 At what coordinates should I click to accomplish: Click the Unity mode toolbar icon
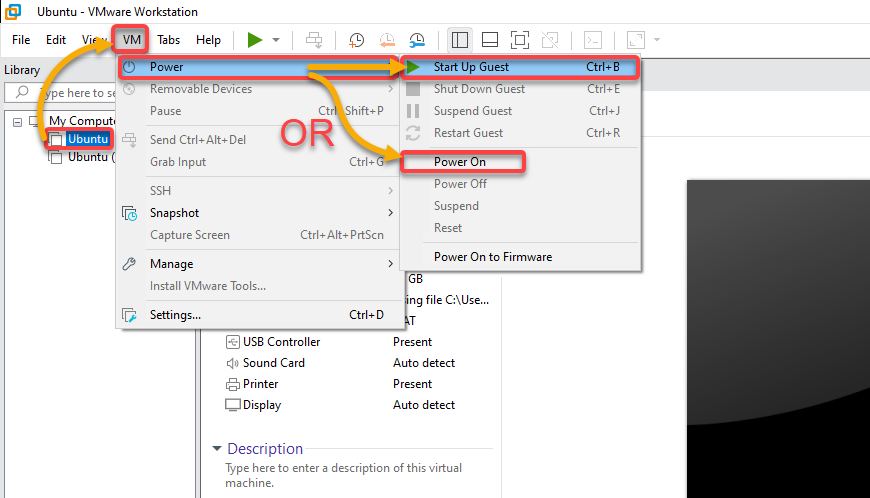tap(550, 40)
